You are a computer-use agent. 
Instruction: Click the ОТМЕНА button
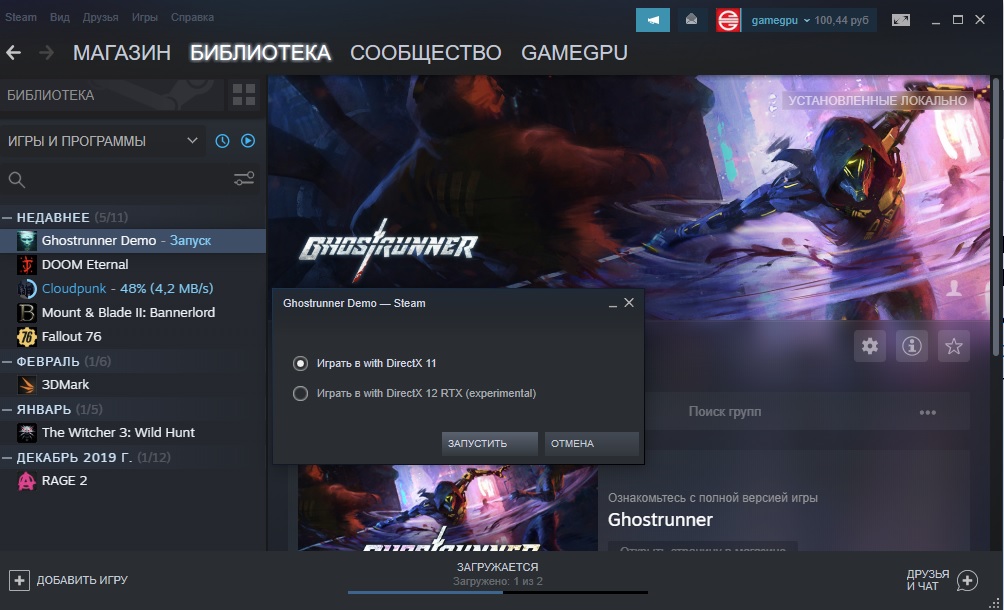592,444
